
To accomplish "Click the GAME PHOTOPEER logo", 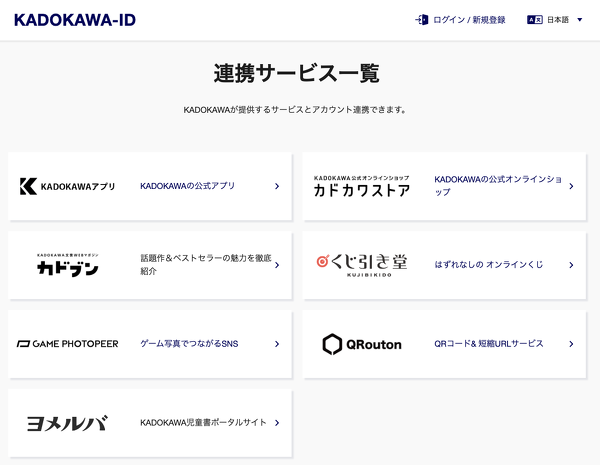I will tap(68, 344).
